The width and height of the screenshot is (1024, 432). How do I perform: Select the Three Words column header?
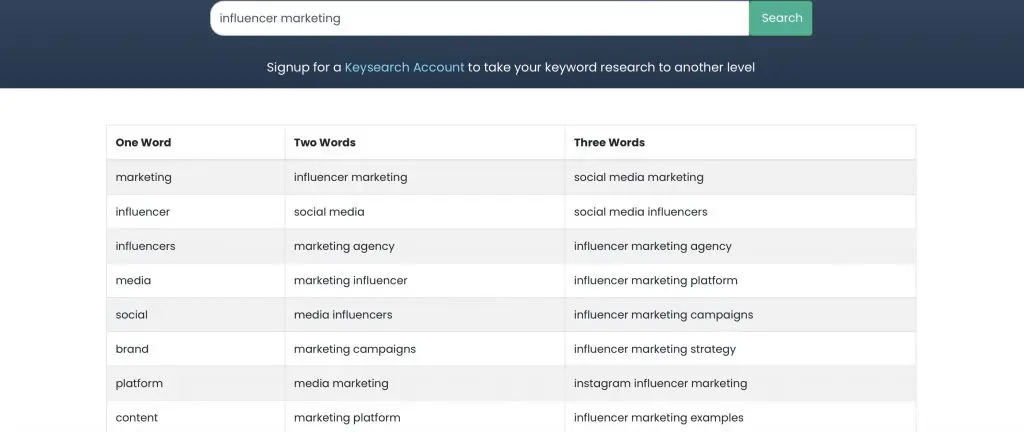(x=609, y=143)
